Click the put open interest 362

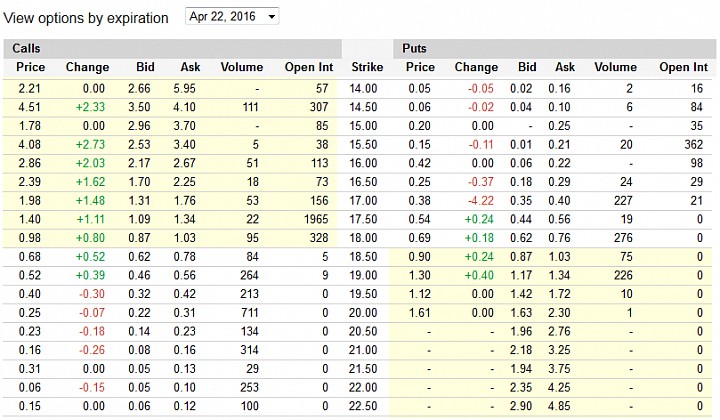click(x=693, y=145)
